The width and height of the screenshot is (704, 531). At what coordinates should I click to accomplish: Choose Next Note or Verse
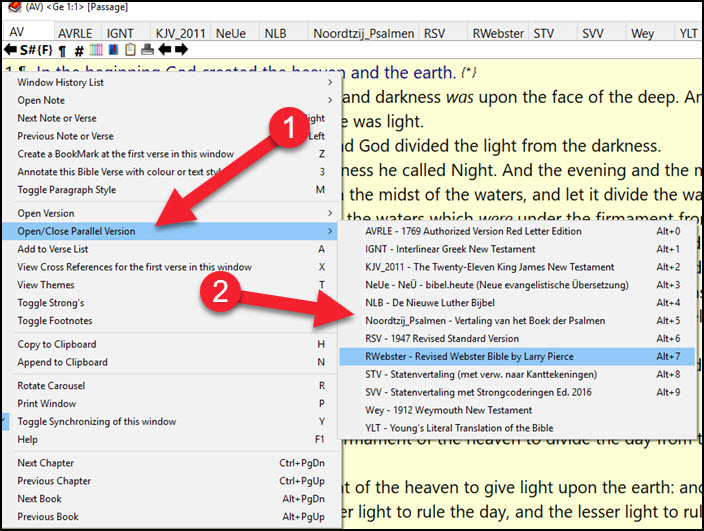[x=171, y=118]
